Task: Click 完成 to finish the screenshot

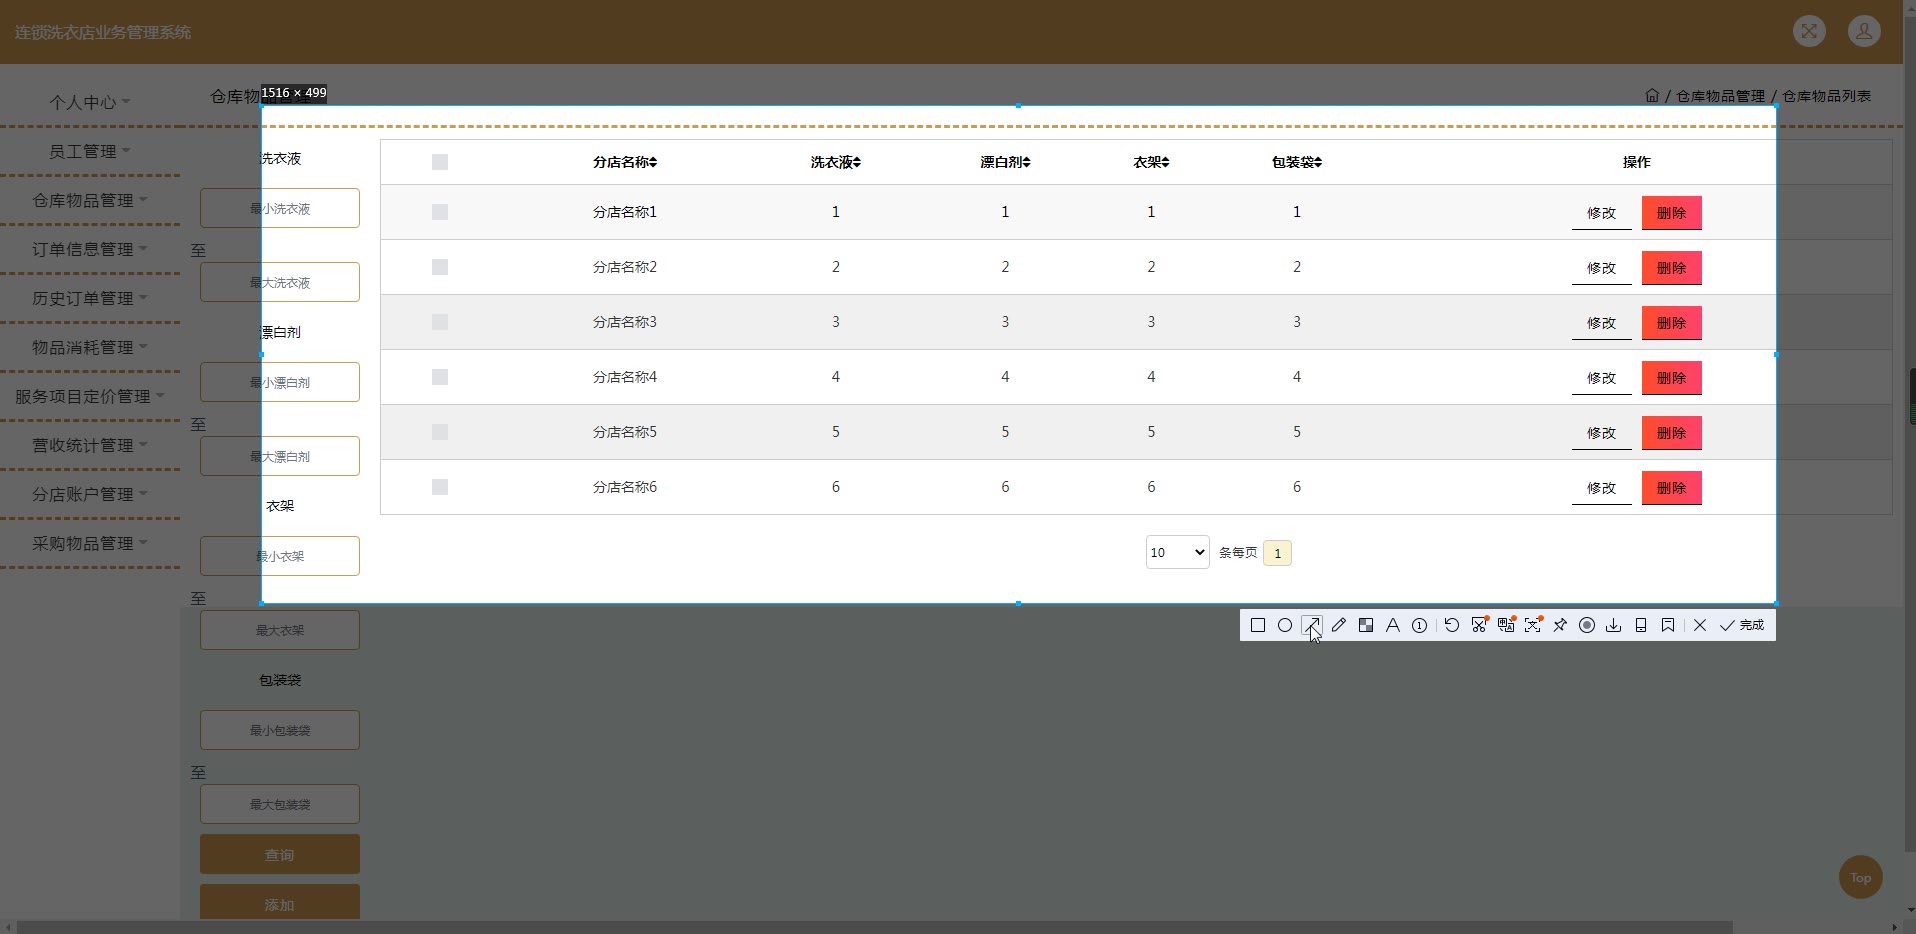Action: click(x=1742, y=625)
